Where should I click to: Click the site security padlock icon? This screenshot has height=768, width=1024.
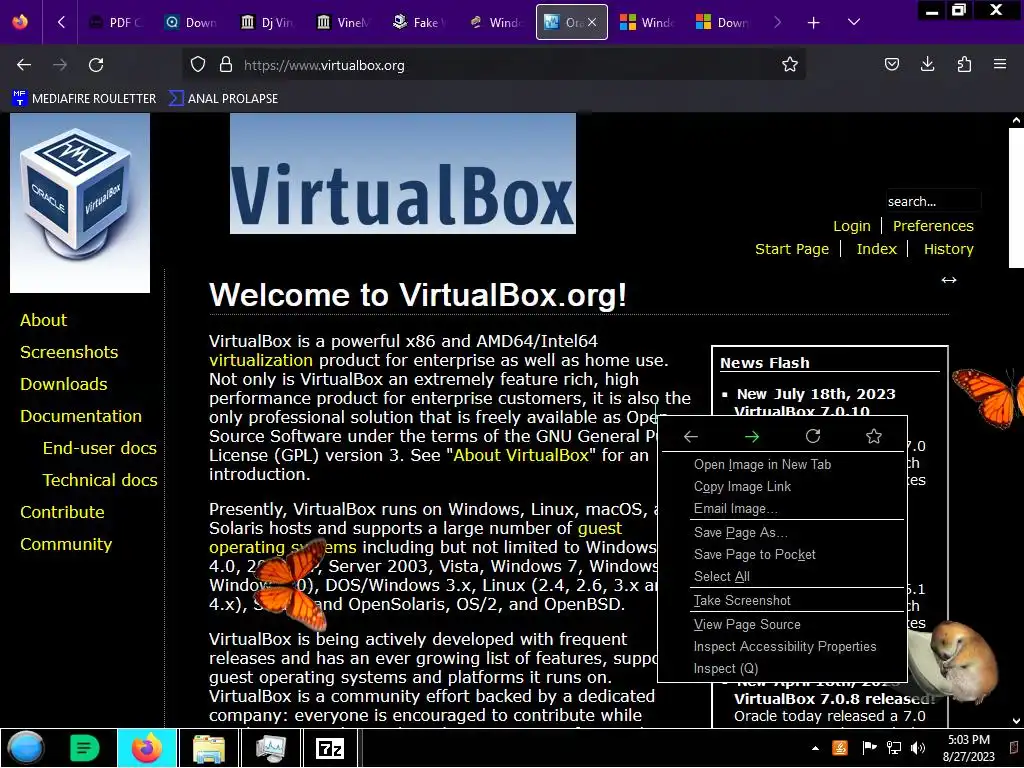tap(226, 65)
